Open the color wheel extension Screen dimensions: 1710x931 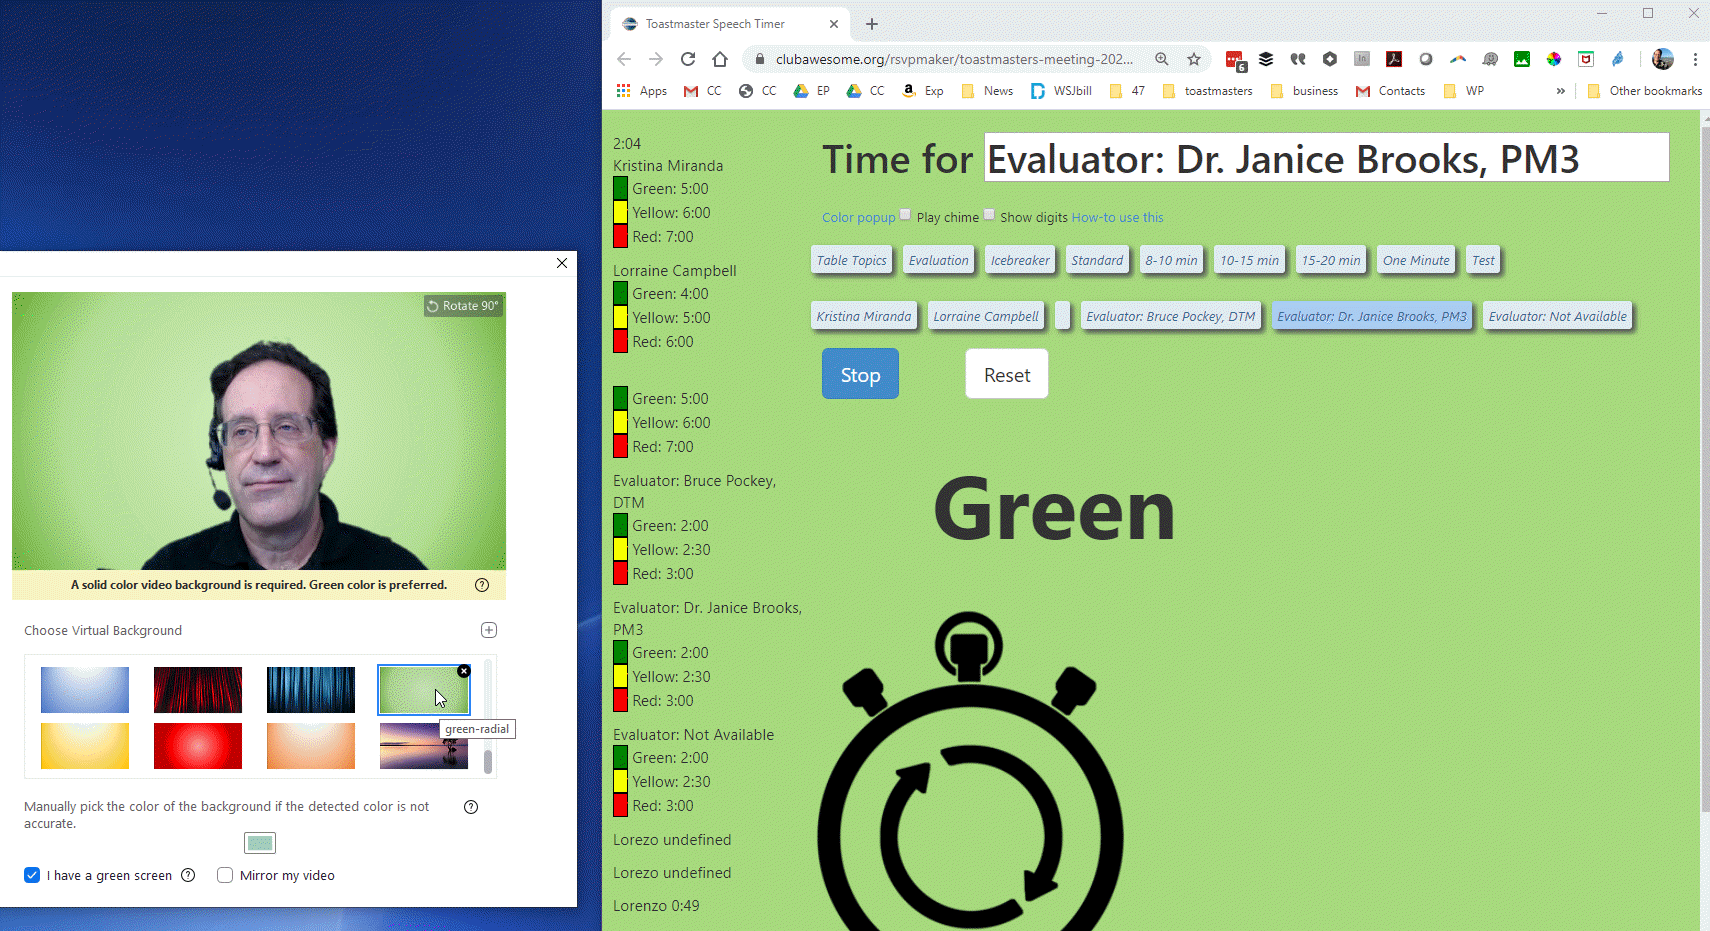[1554, 59]
